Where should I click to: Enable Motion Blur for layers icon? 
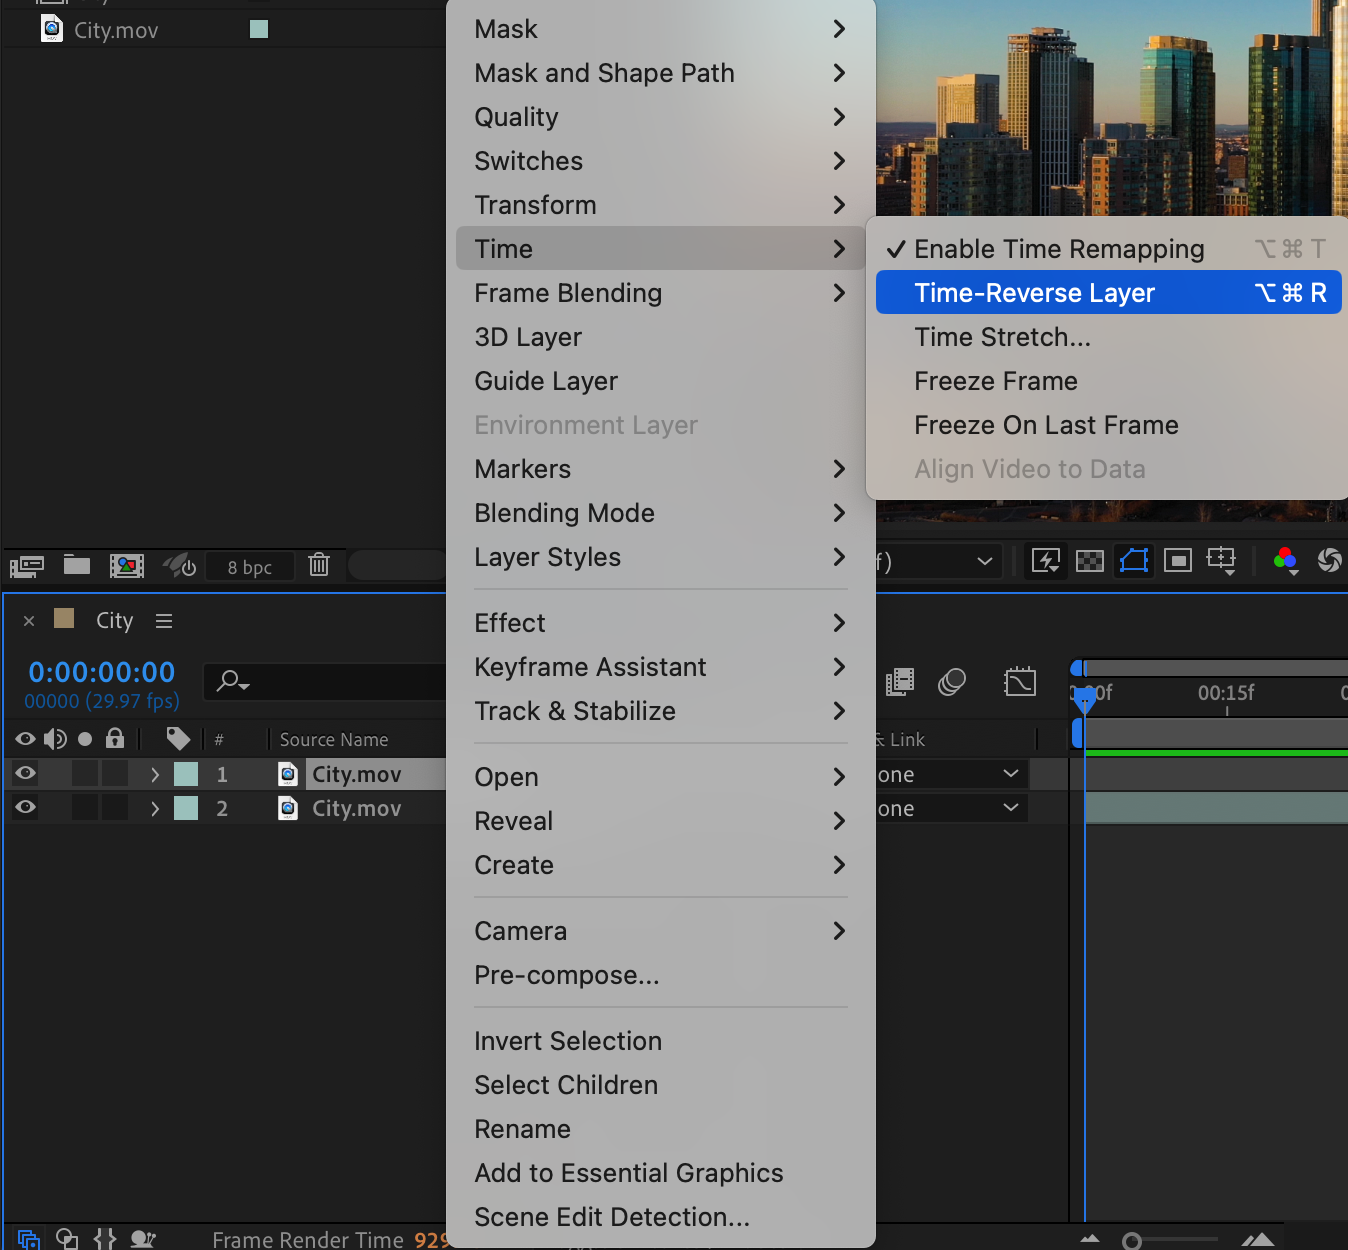[x=951, y=682]
